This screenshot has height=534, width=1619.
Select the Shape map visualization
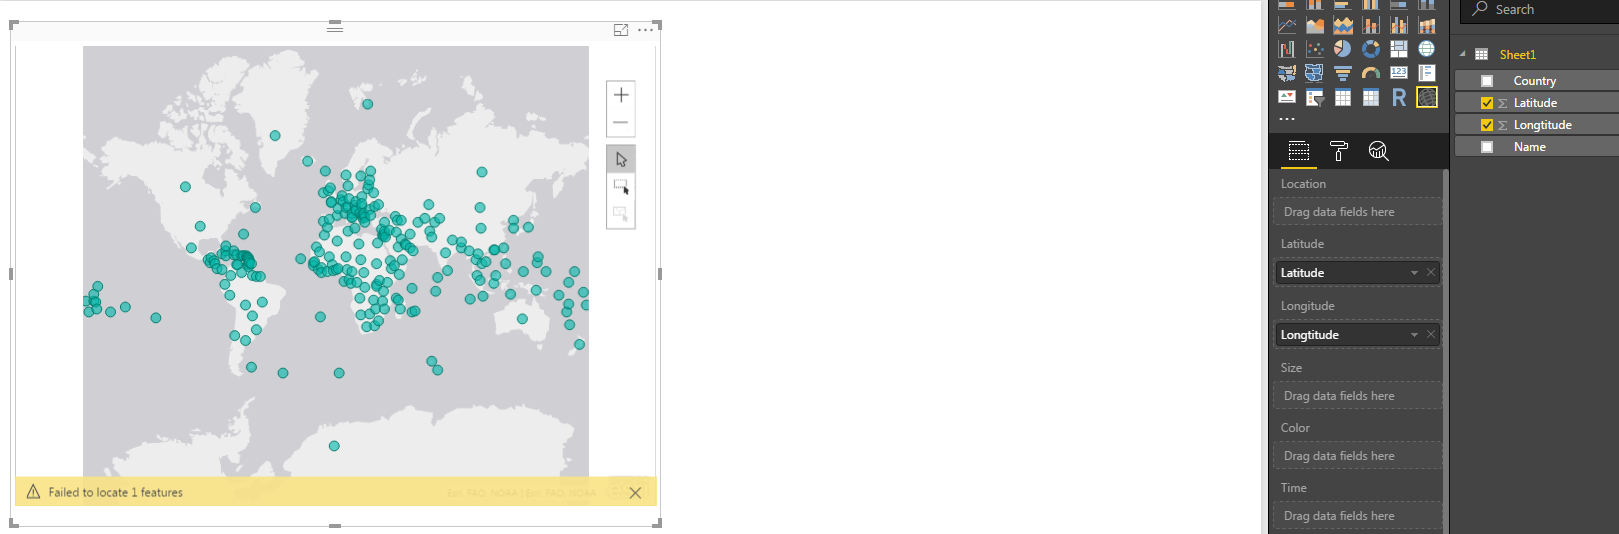1315,73
